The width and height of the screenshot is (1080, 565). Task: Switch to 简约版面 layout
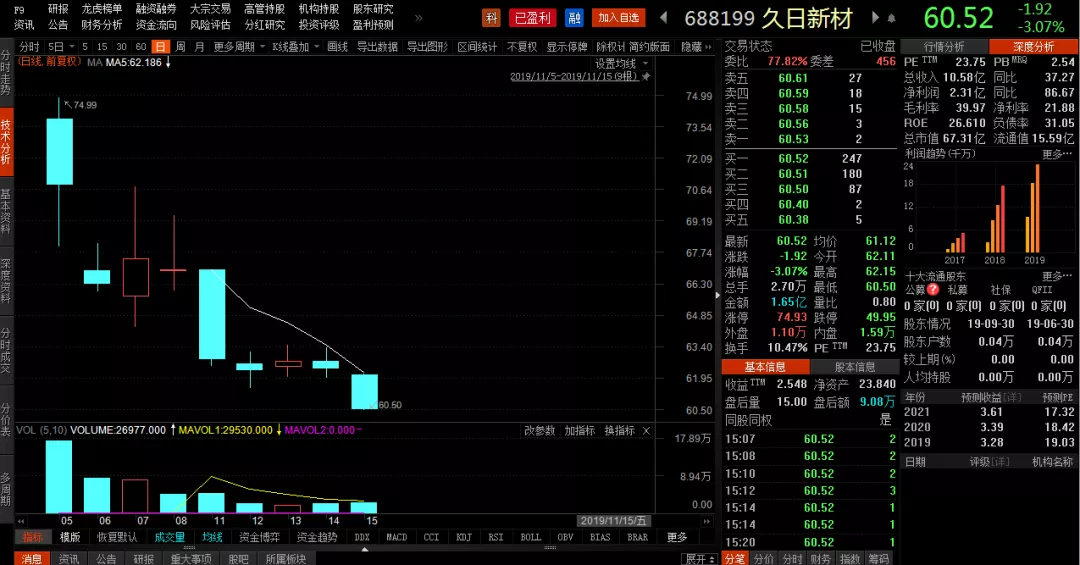point(649,47)
